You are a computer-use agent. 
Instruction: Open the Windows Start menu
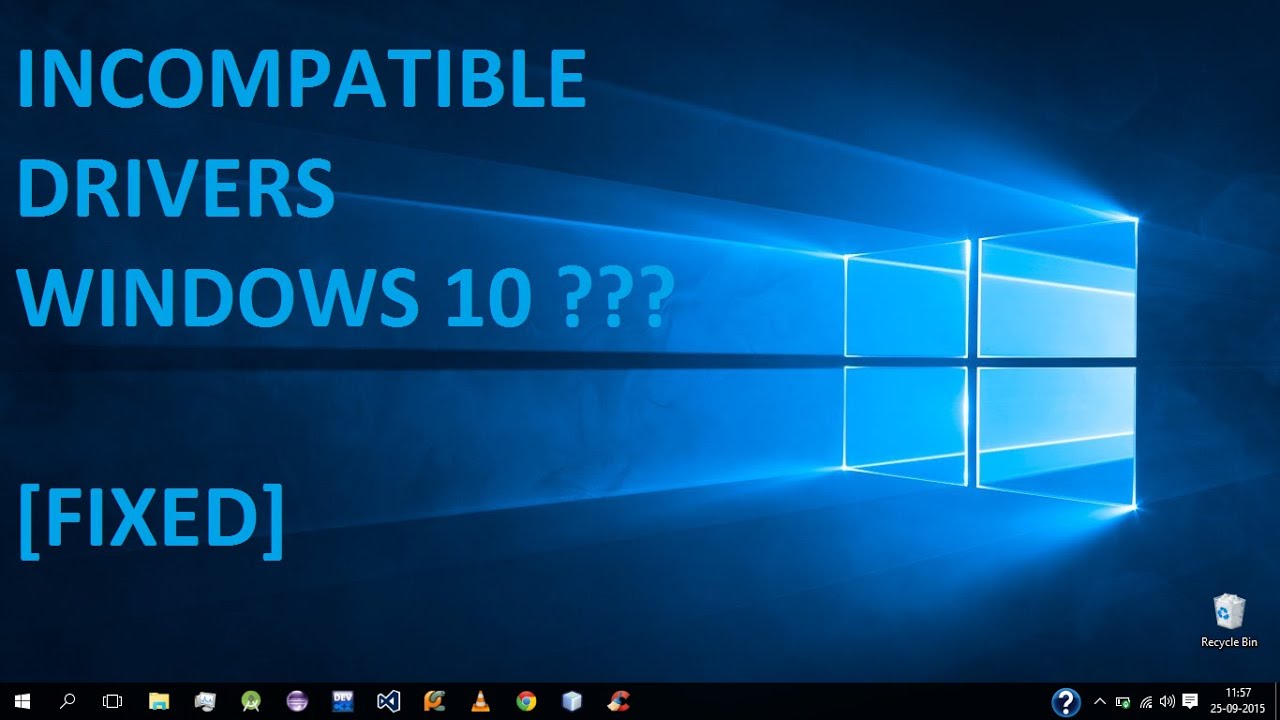point(22,701)
